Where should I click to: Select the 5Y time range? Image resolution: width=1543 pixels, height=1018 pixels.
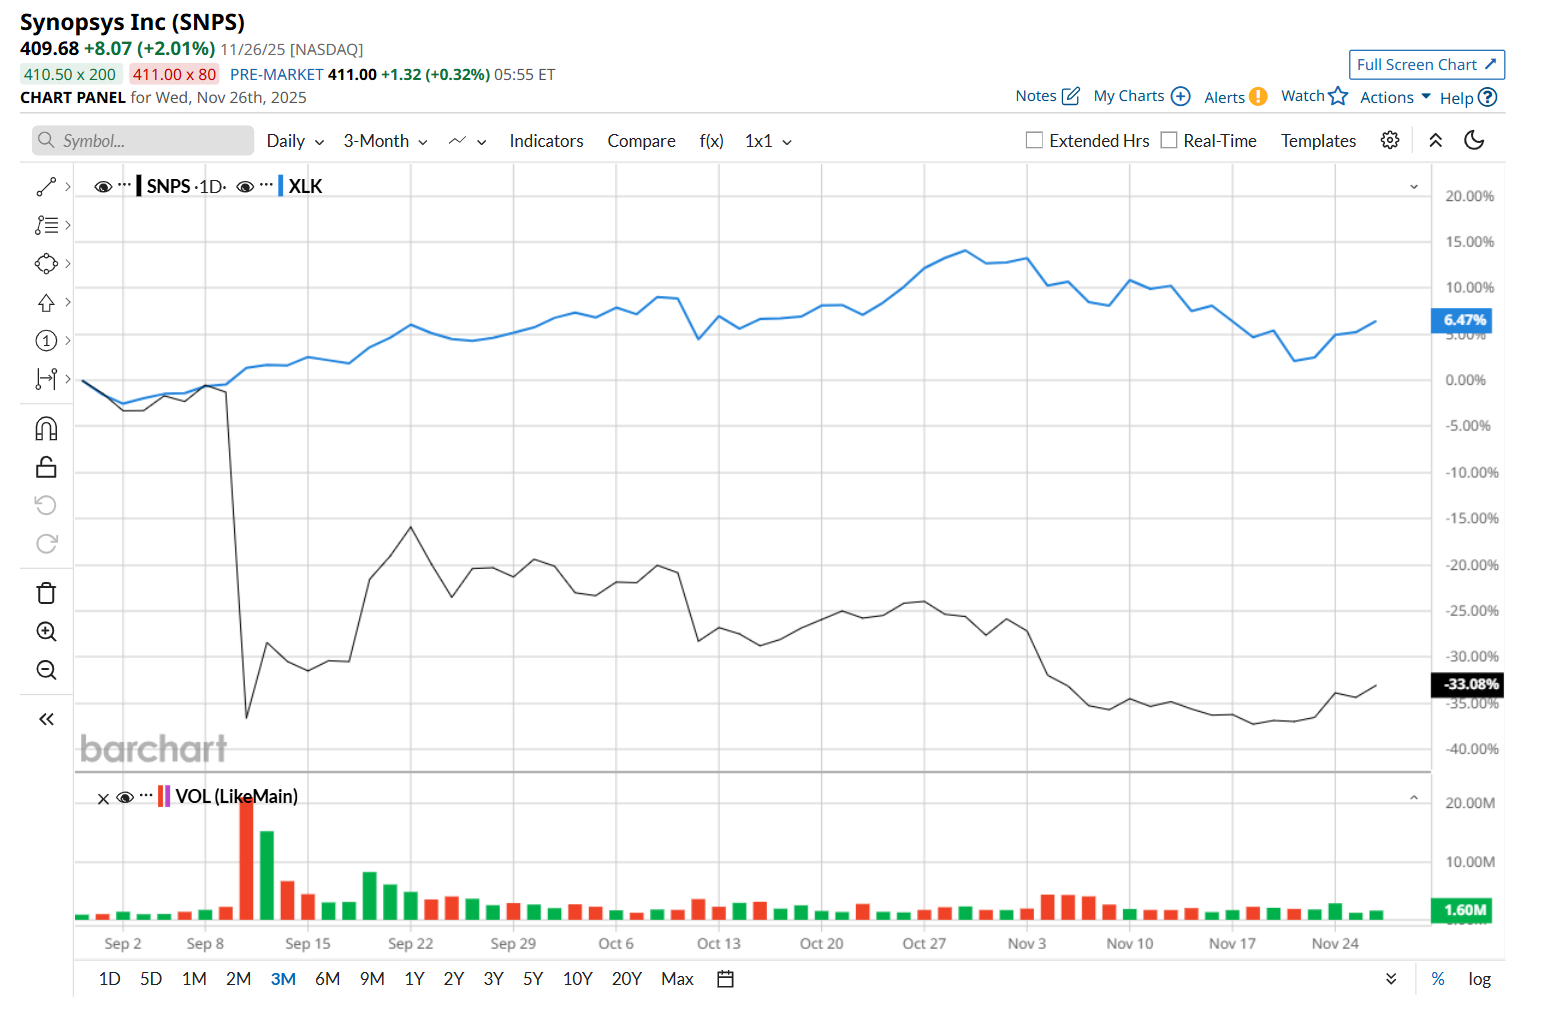533,979
